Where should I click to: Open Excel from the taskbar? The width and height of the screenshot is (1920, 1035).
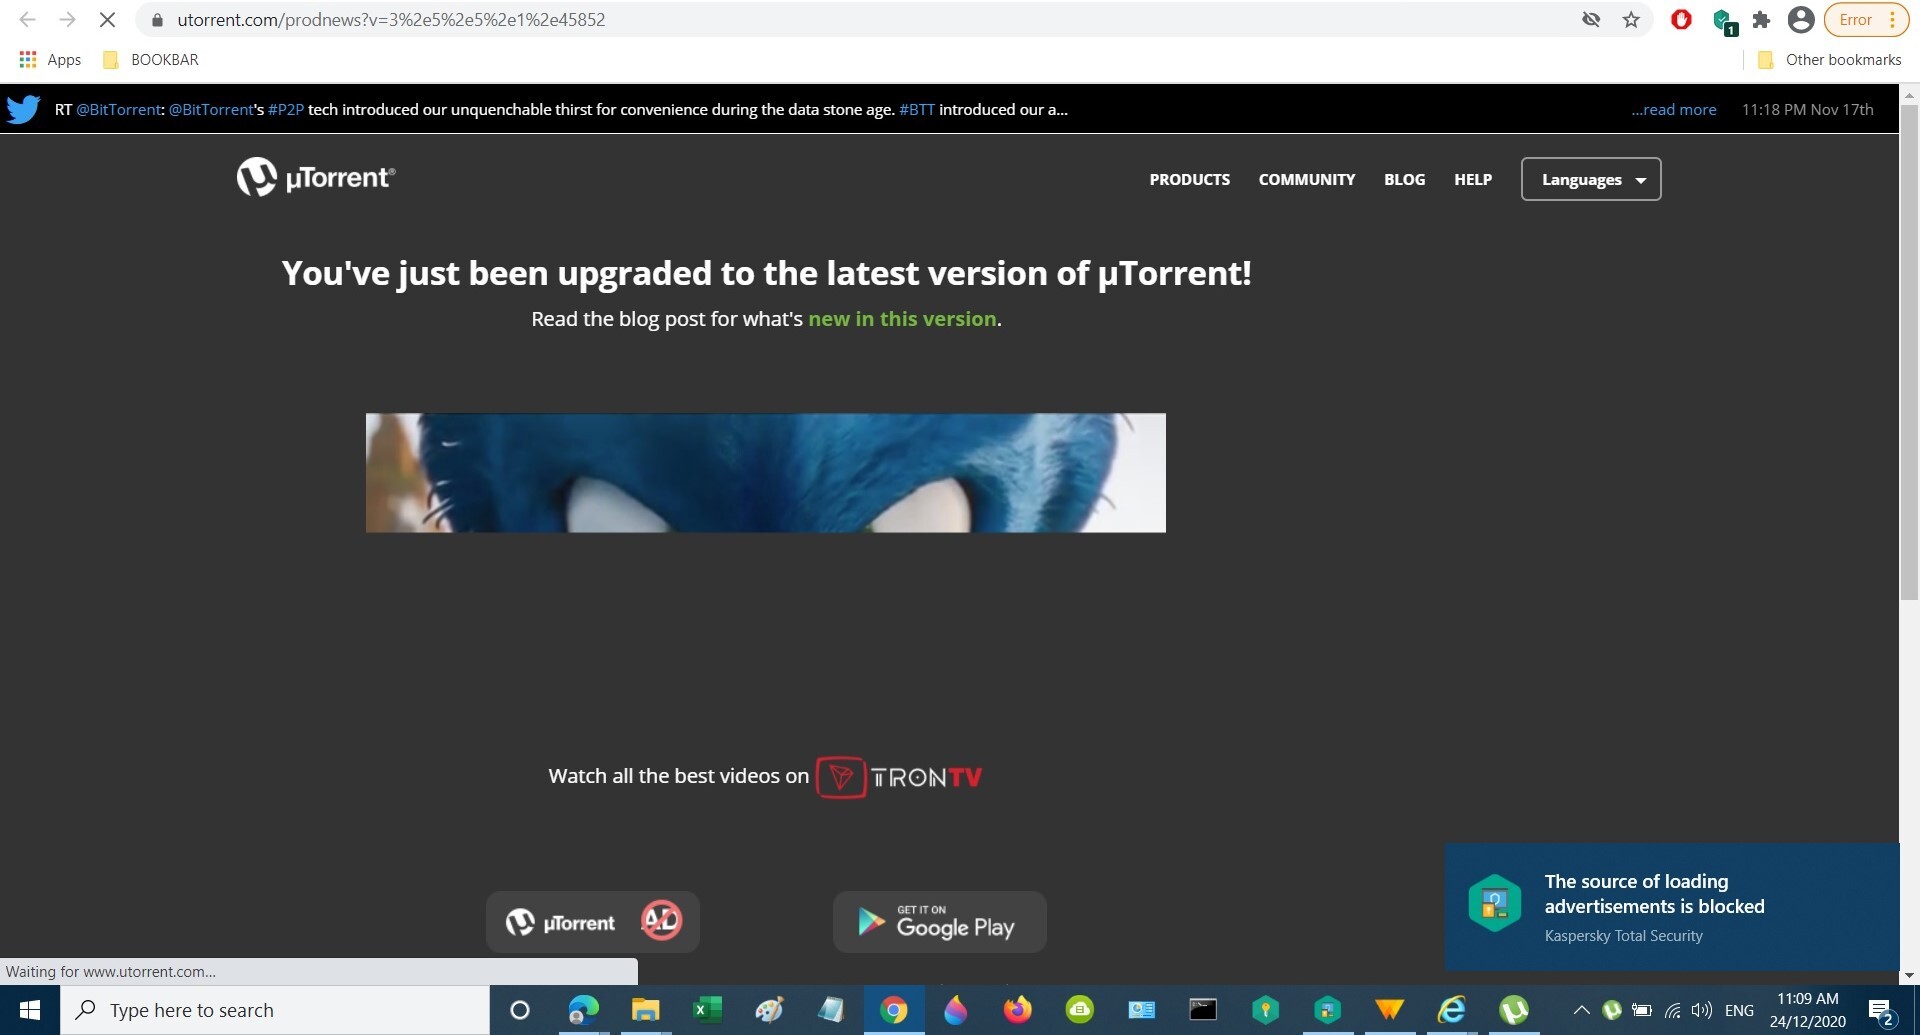707,1010
